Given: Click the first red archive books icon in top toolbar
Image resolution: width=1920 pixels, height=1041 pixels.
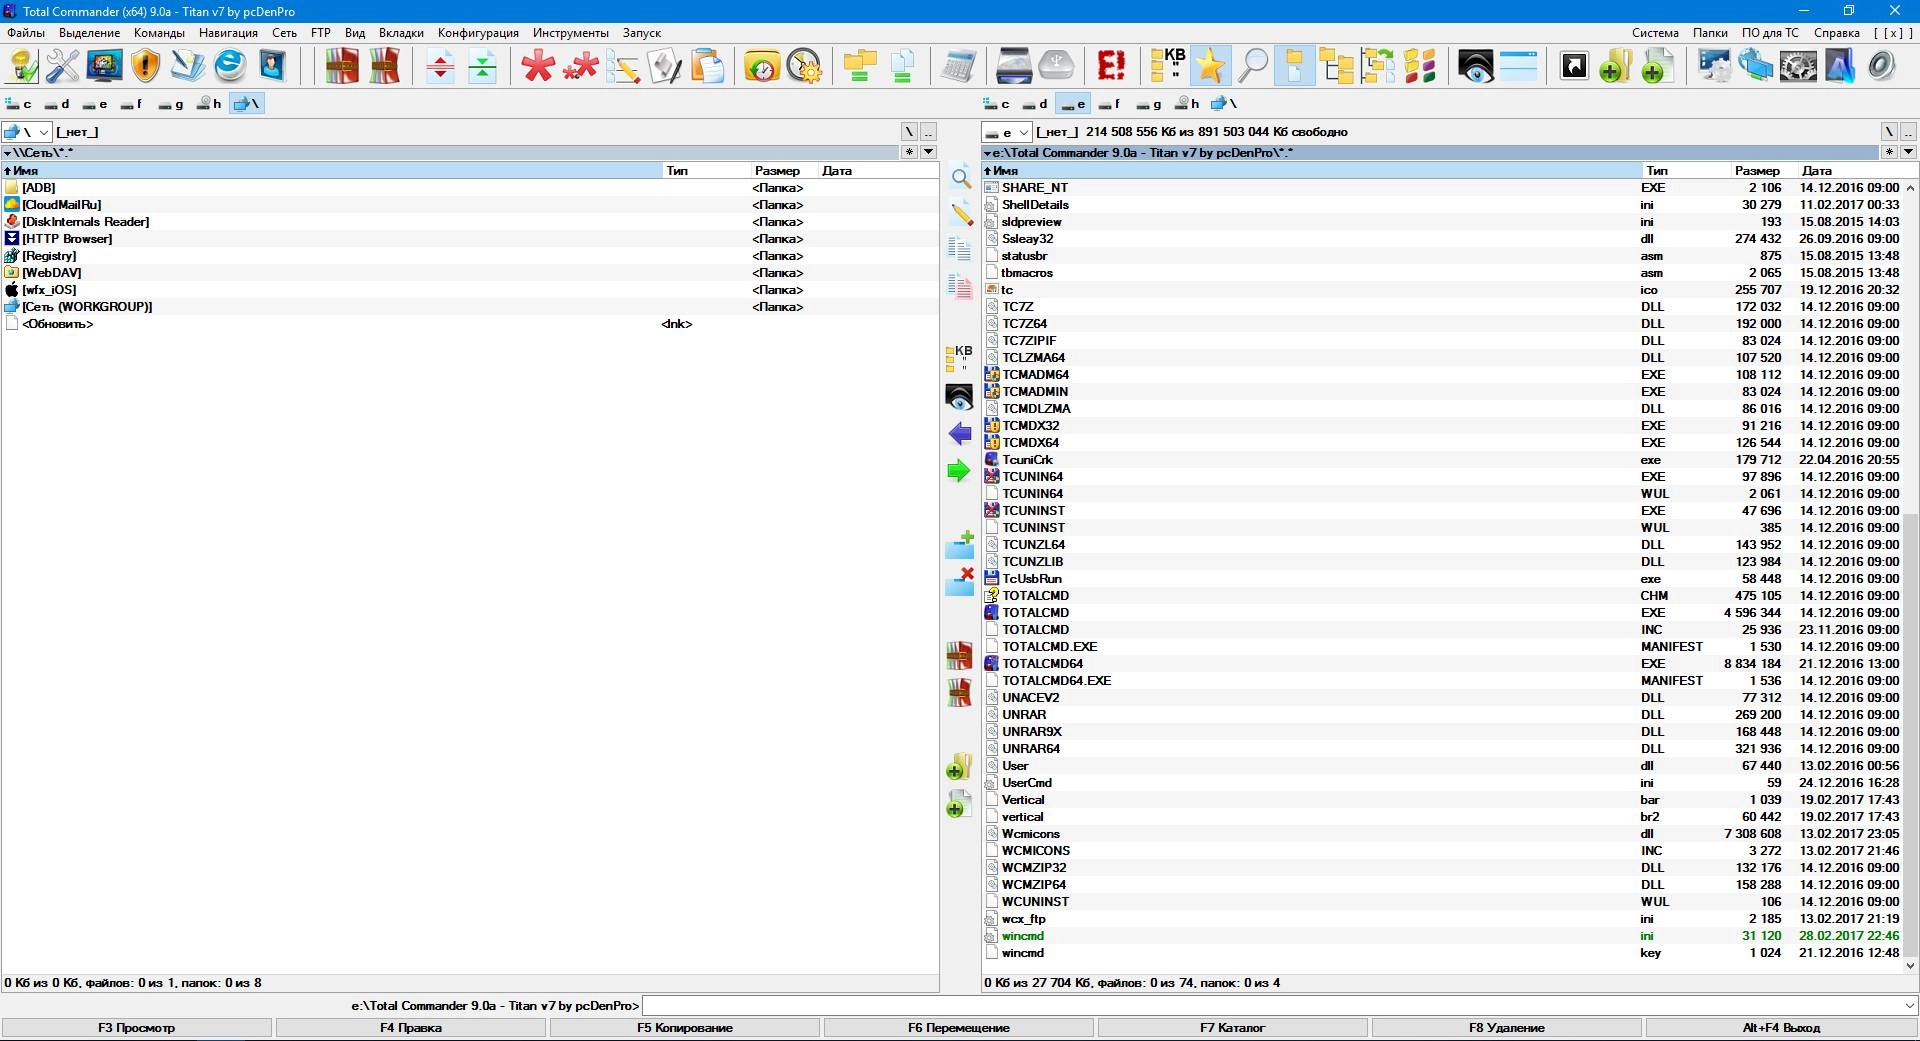Looking at the screenshot, I should (x=341, y=66).
